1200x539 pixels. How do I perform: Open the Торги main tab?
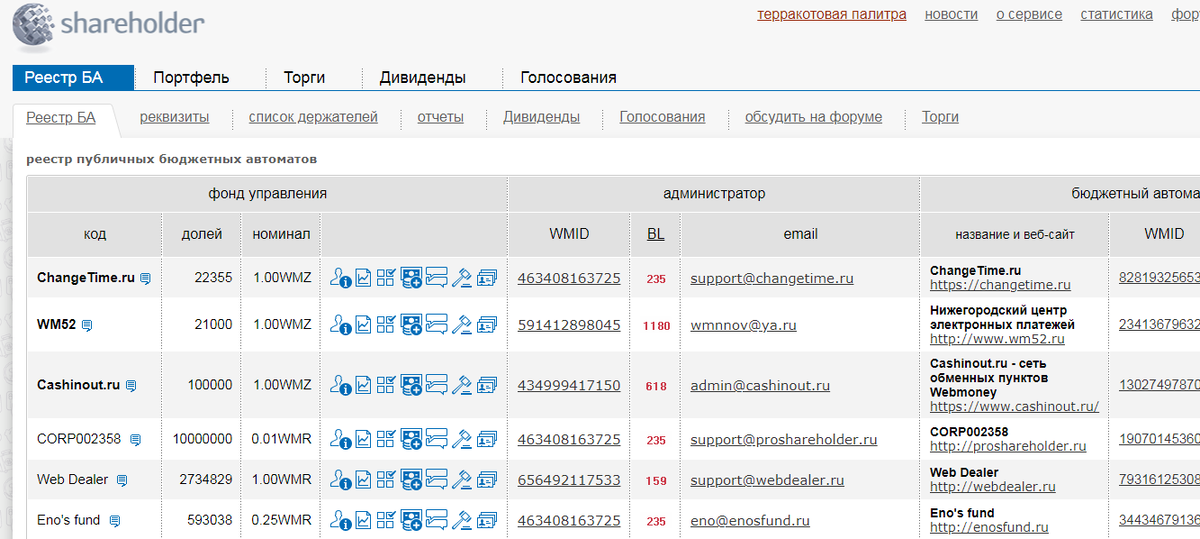coord(304,77)
